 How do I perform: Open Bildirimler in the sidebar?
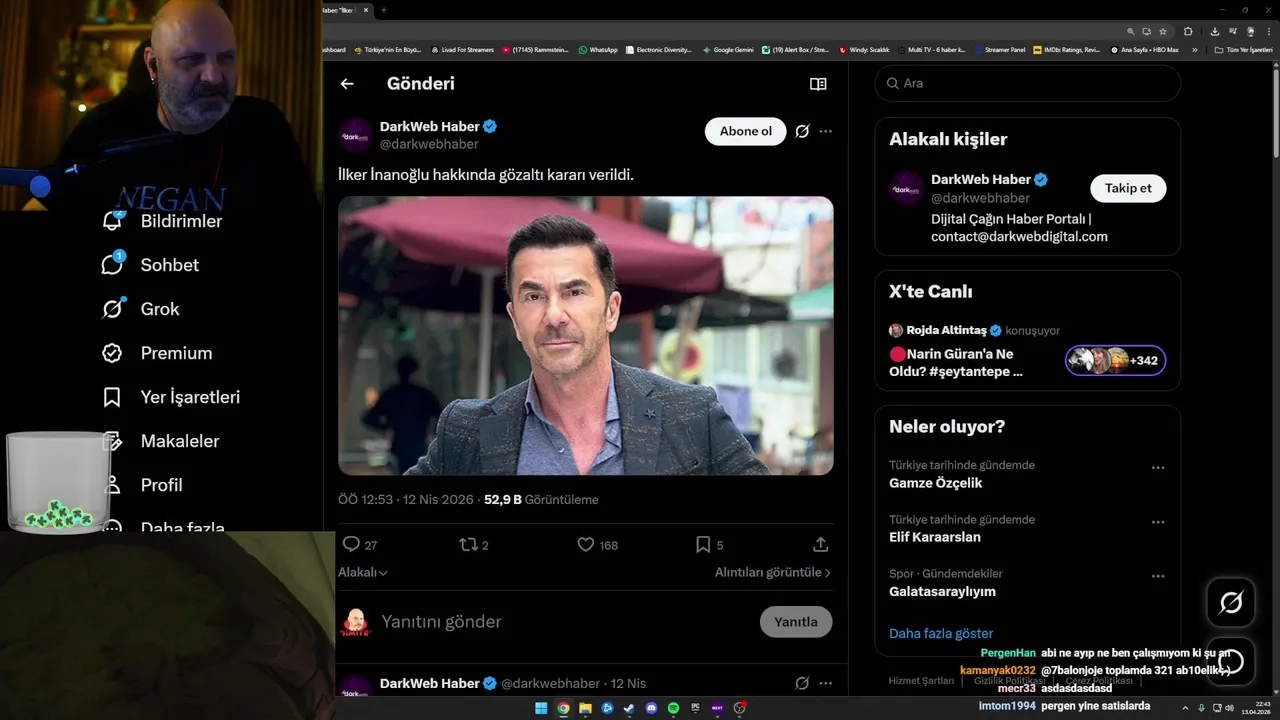[162, 221]
